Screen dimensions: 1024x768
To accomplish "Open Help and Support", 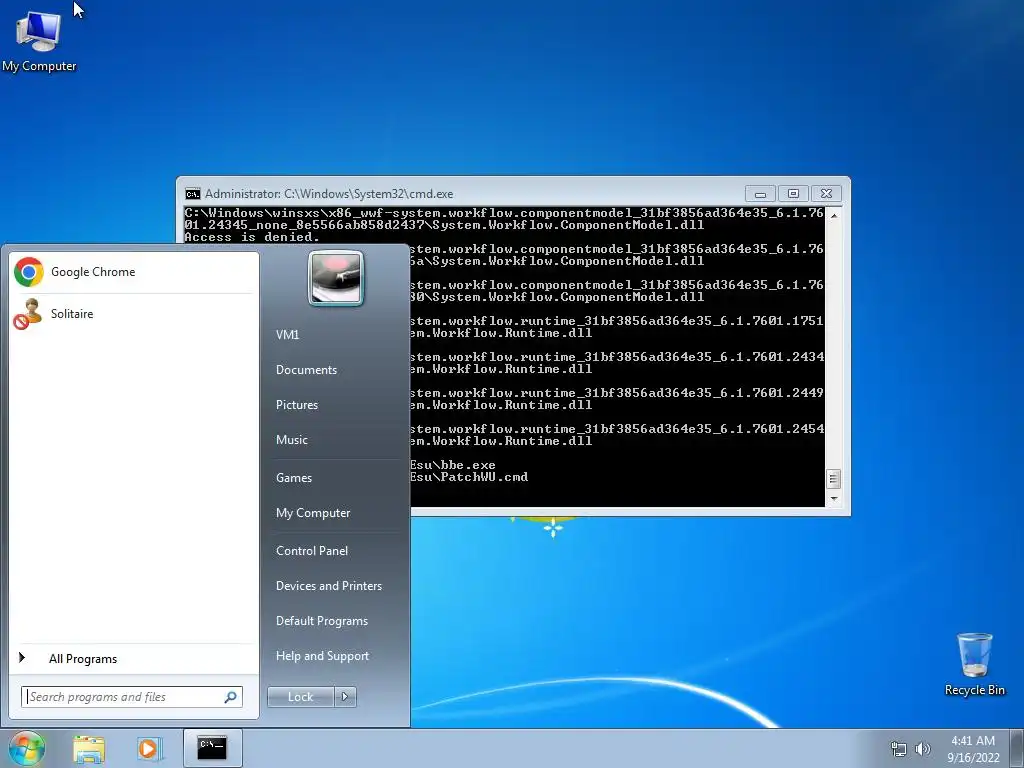I will point(322,656).
